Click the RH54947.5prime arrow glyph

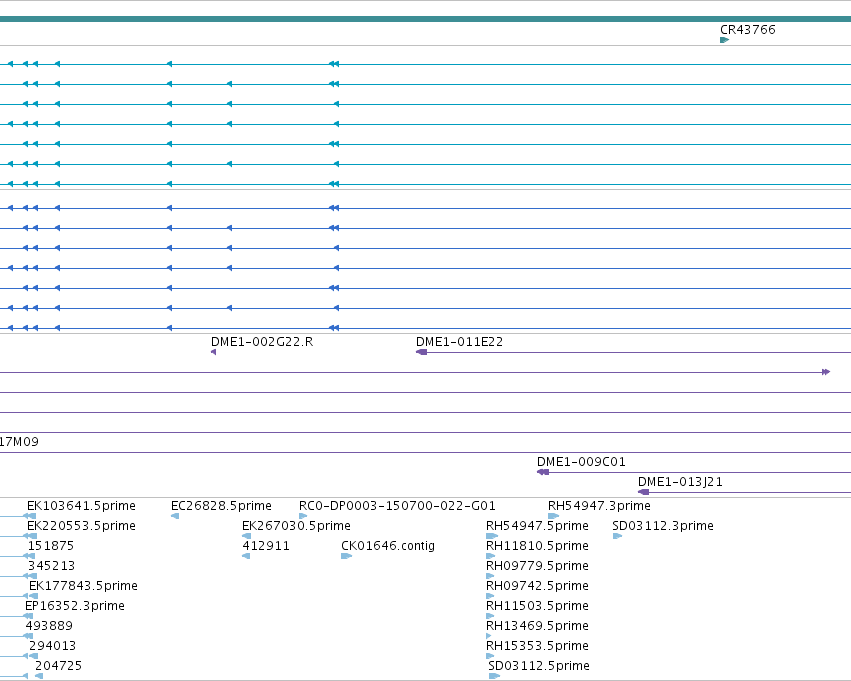click(x=492, y=536)
